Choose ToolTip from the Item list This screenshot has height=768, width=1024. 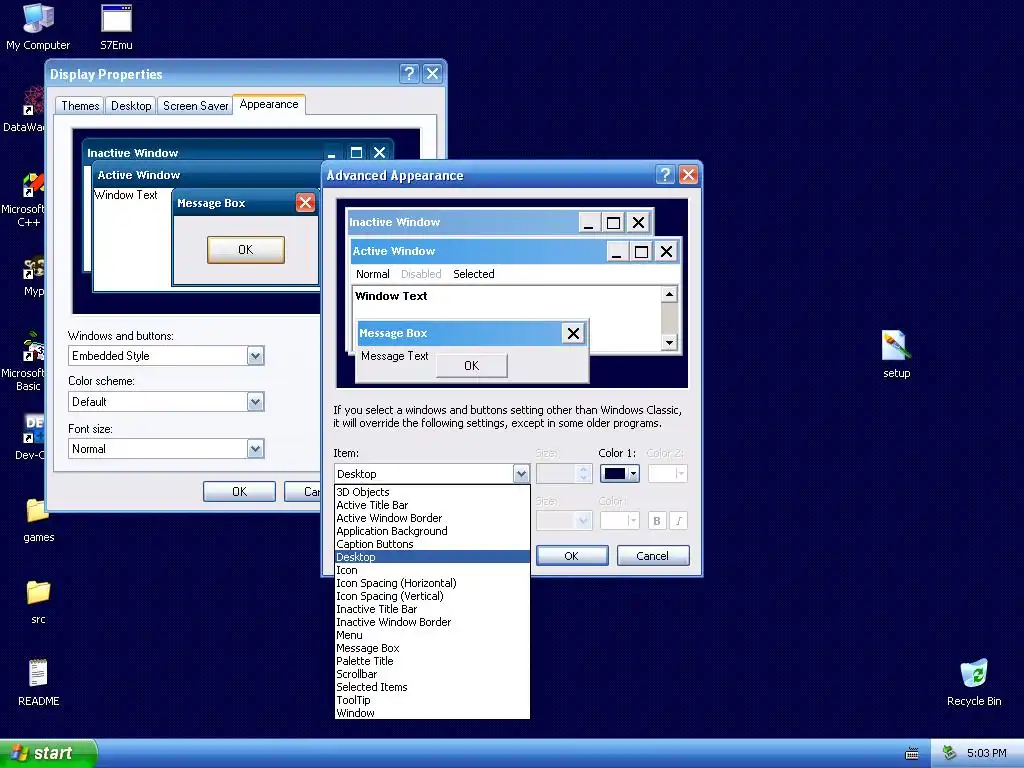tap(432, 700)
